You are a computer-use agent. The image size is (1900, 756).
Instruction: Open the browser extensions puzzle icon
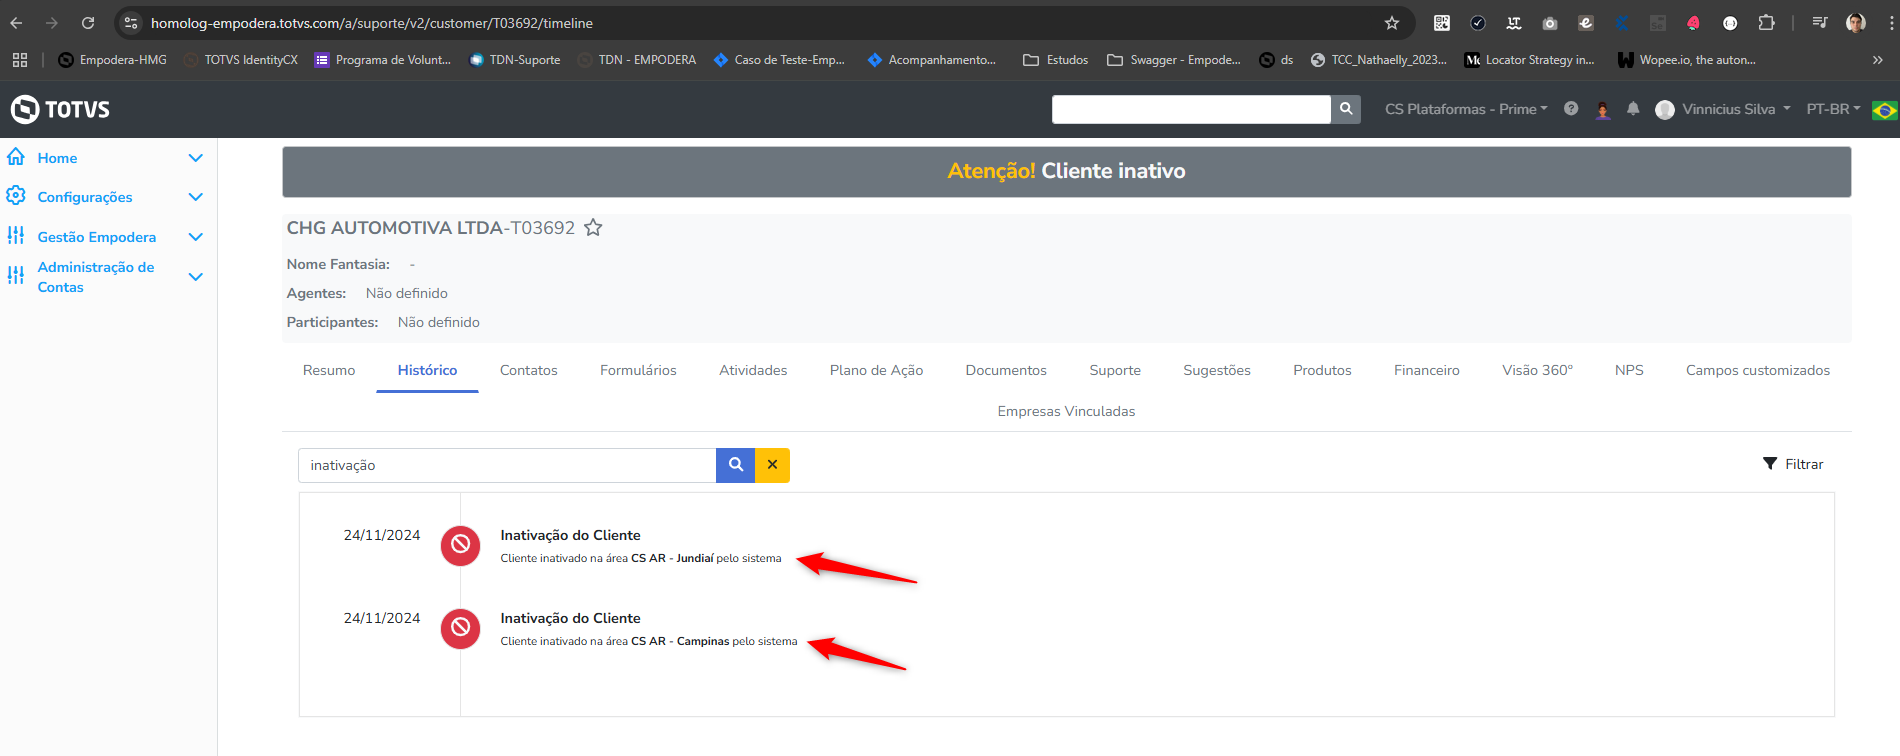coord(1766,23)
